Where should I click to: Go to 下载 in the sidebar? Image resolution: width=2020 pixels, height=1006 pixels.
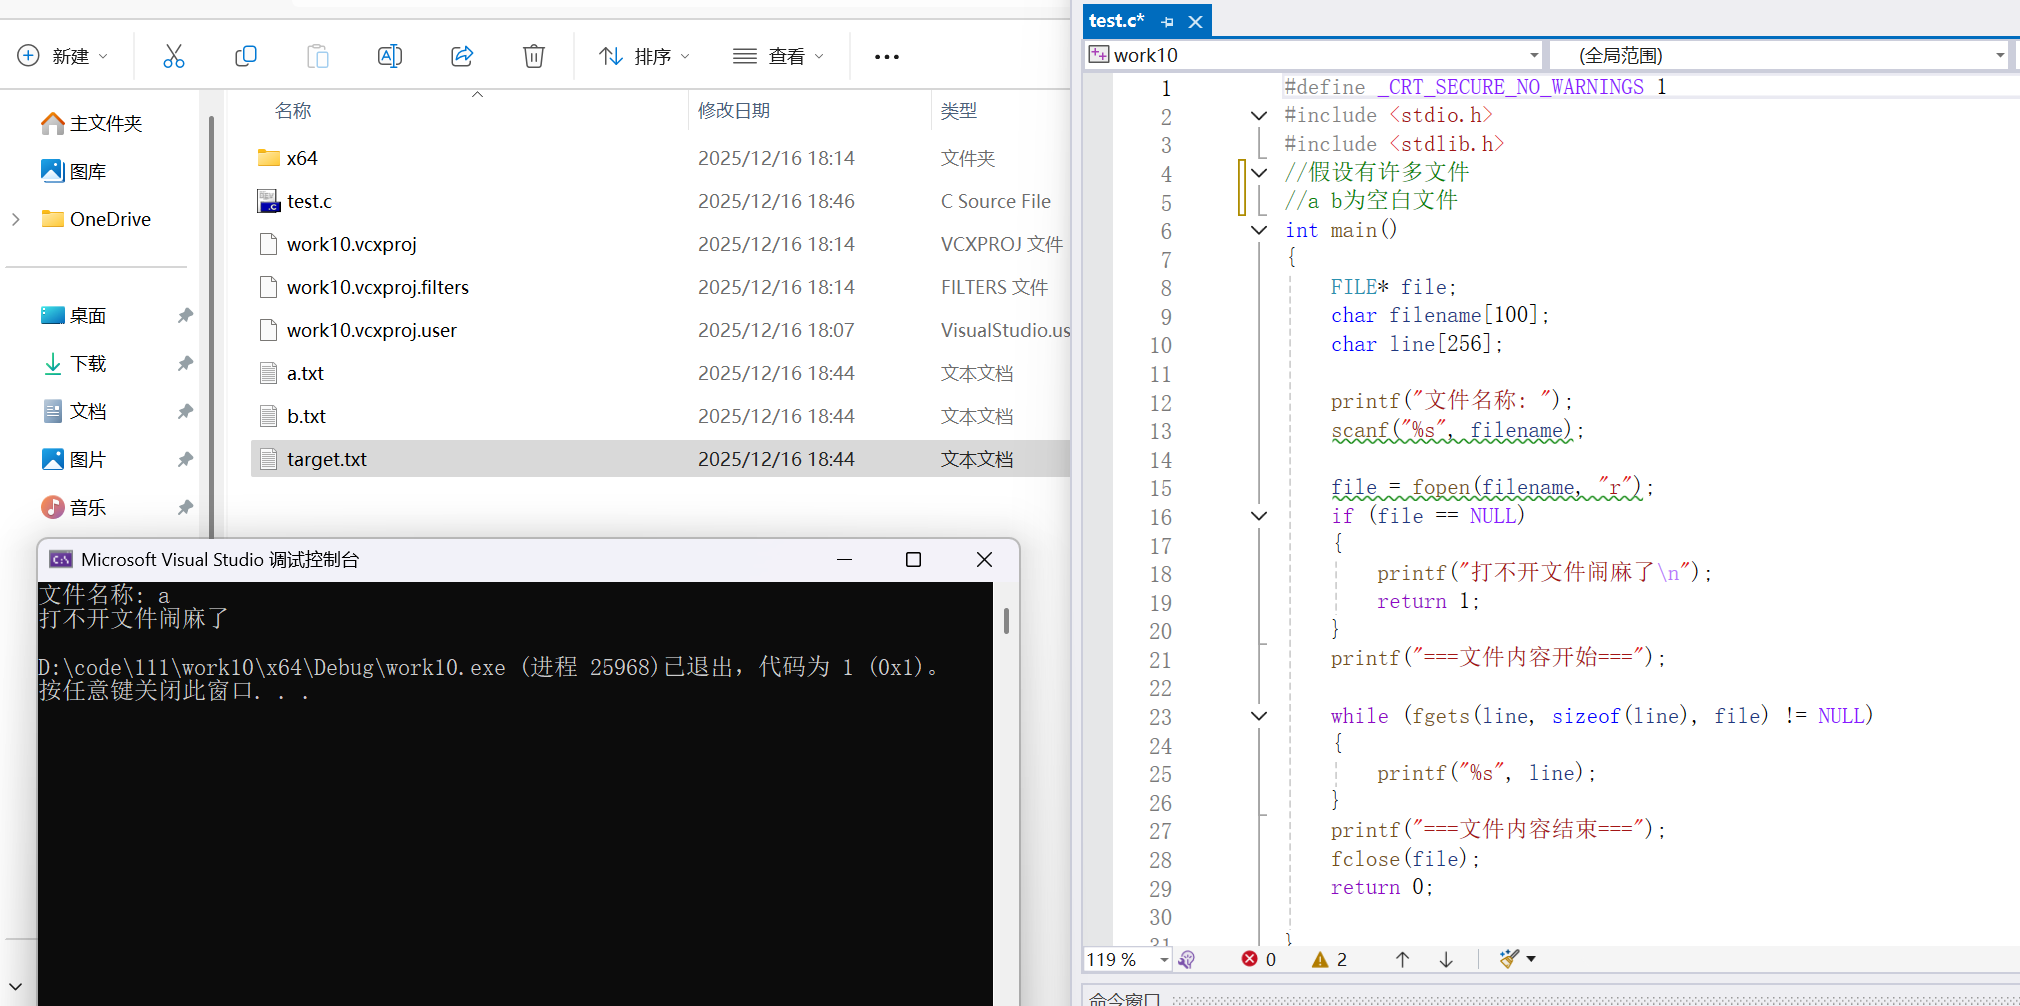pyautogui.click(x=75, y=364)
